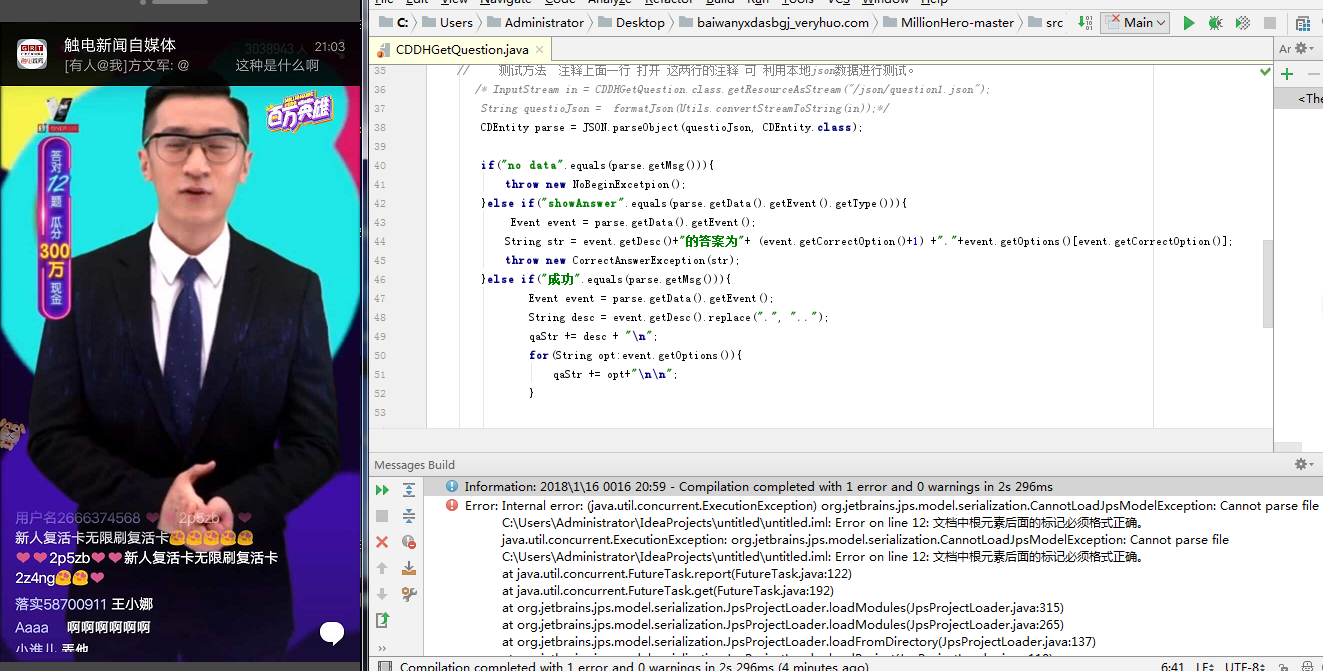1323x671 pixels.
Task: Toggle autoscroll to source
Action: (x=409, y=568)
